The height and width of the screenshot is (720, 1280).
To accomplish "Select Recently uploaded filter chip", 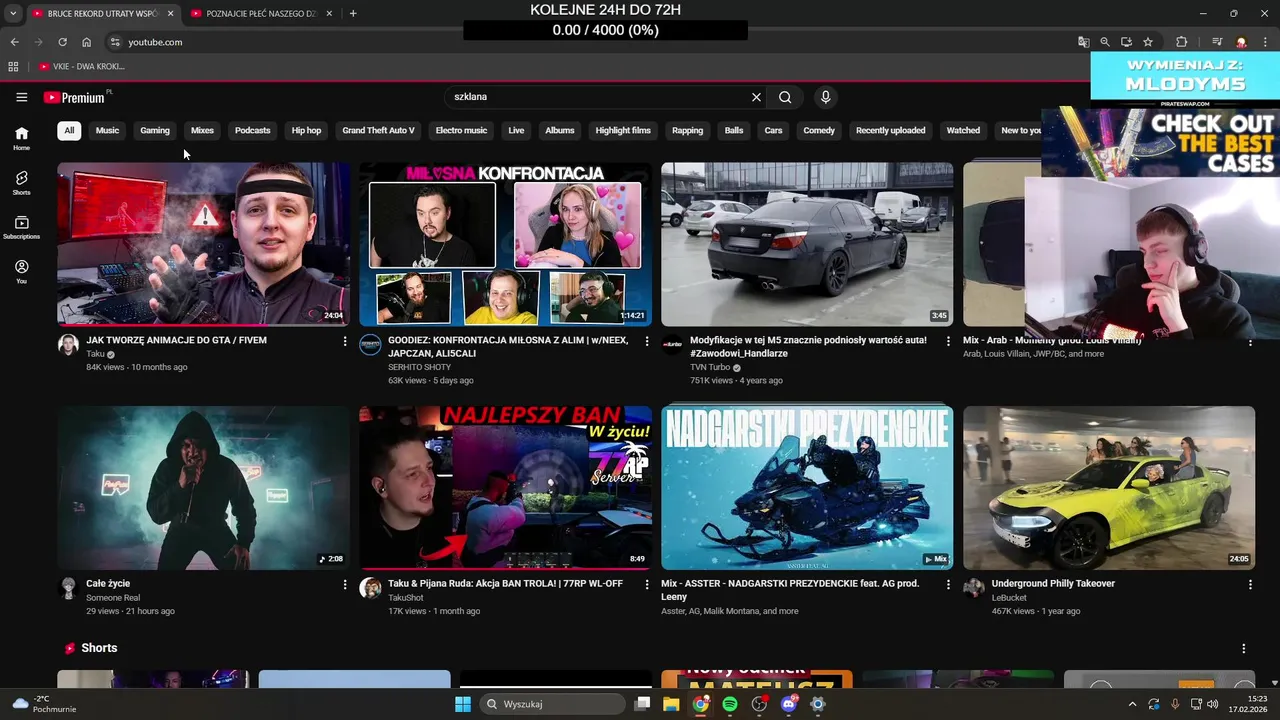I will tap(890, 130).
